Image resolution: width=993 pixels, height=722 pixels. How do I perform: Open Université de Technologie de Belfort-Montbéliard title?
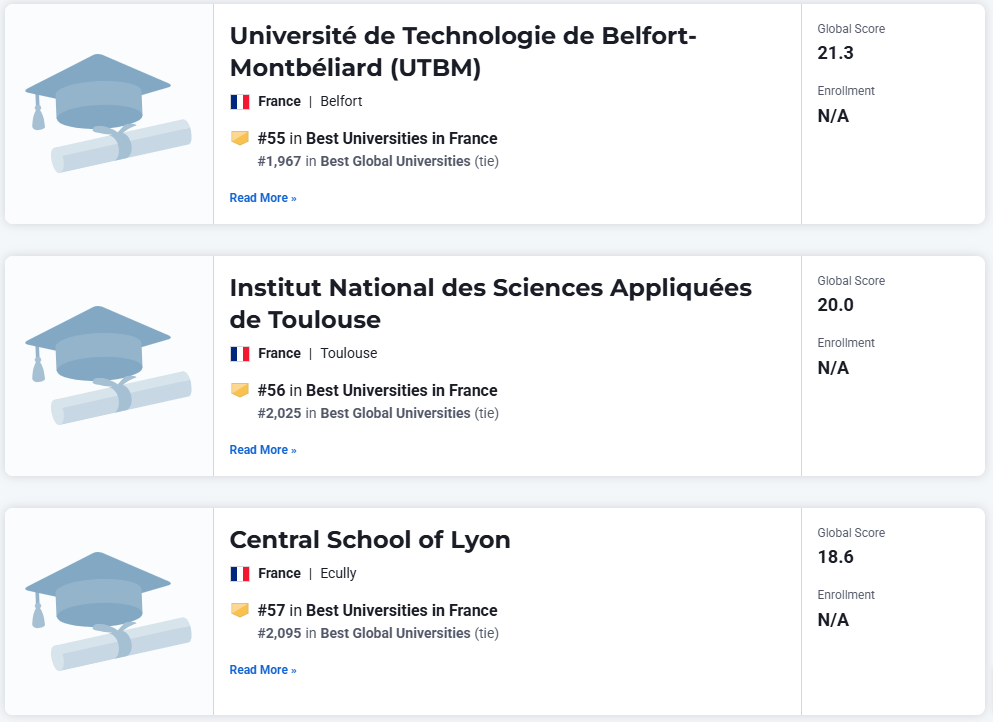point(463,52)
